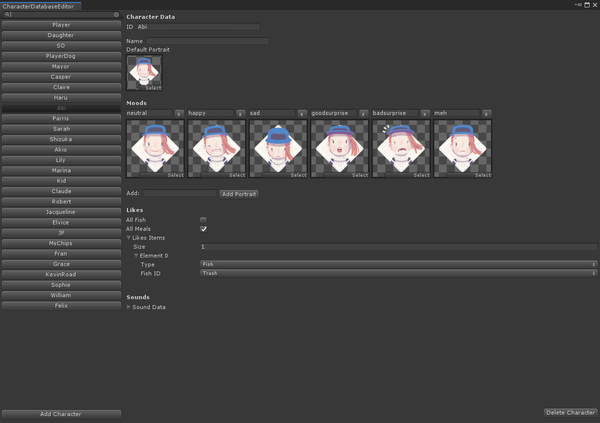Viewport: 600px width, 423px height.
Task: Collapse the Likes Items foldout
Action: [129, 238]
